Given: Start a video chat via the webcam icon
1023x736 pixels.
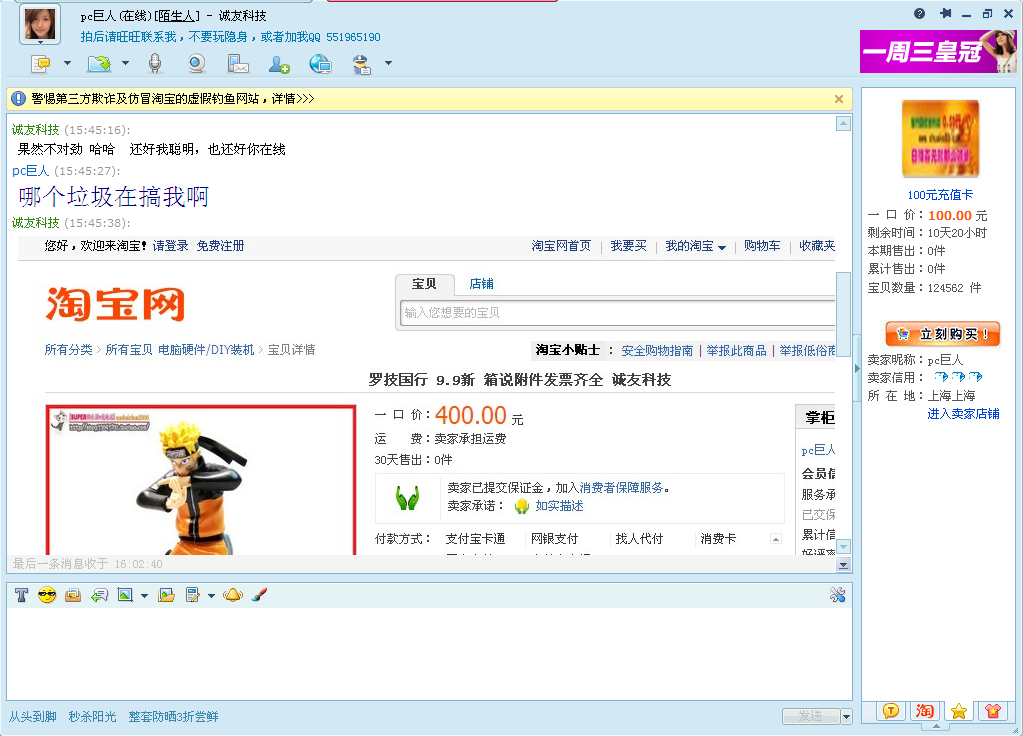Looking at the screenshot, I should pyautogui.click(x=197, y=64).
